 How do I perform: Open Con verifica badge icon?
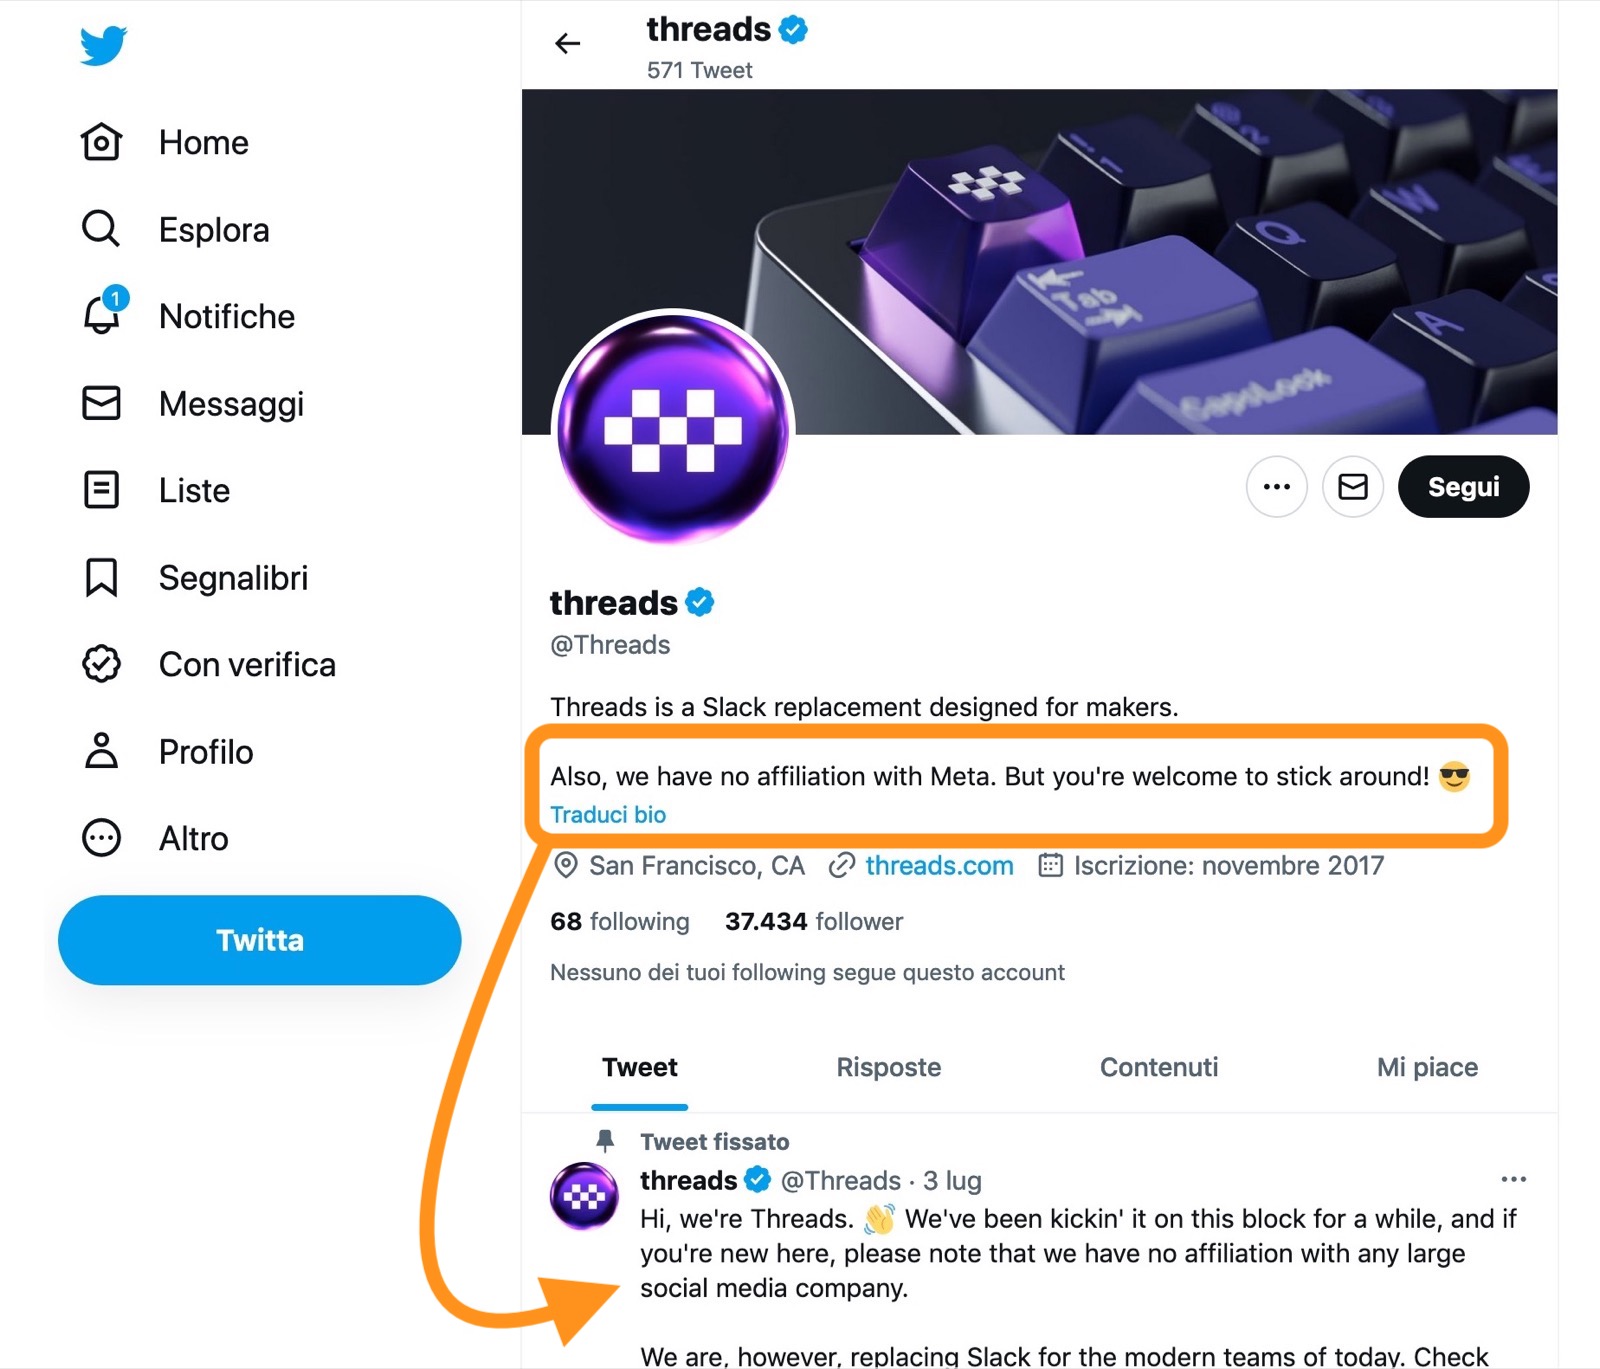coord(101,664)
